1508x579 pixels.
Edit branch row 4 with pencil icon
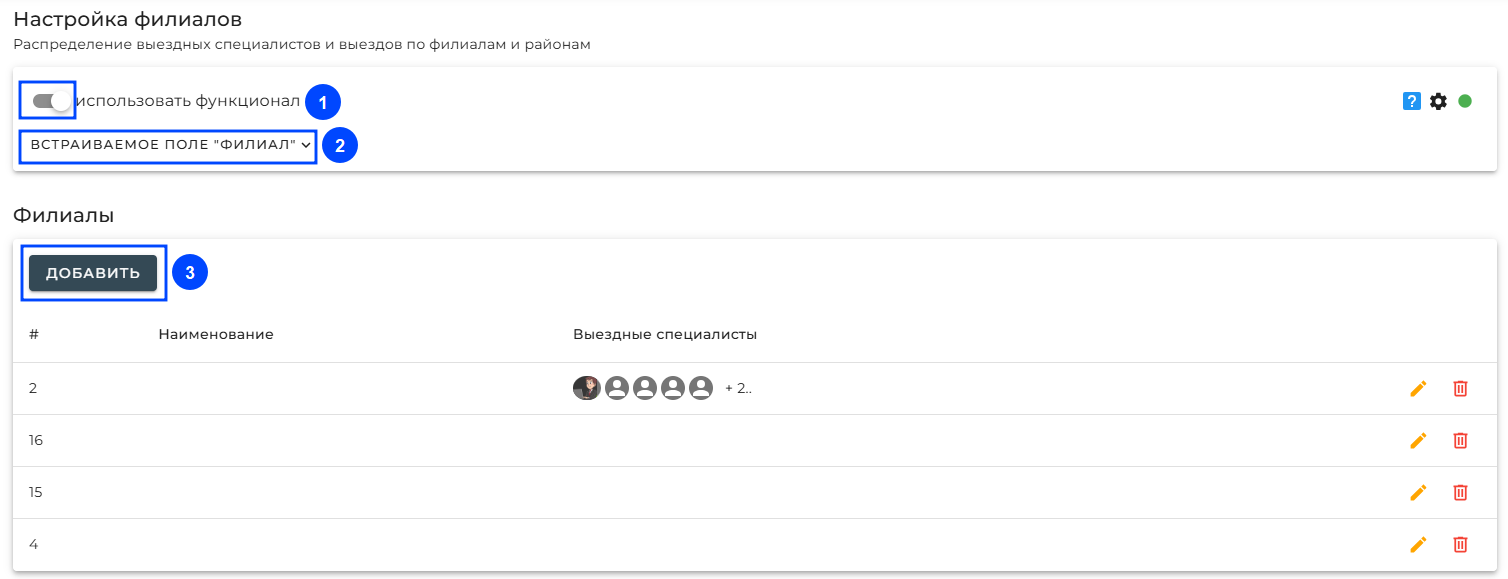tap(1418, 544)
